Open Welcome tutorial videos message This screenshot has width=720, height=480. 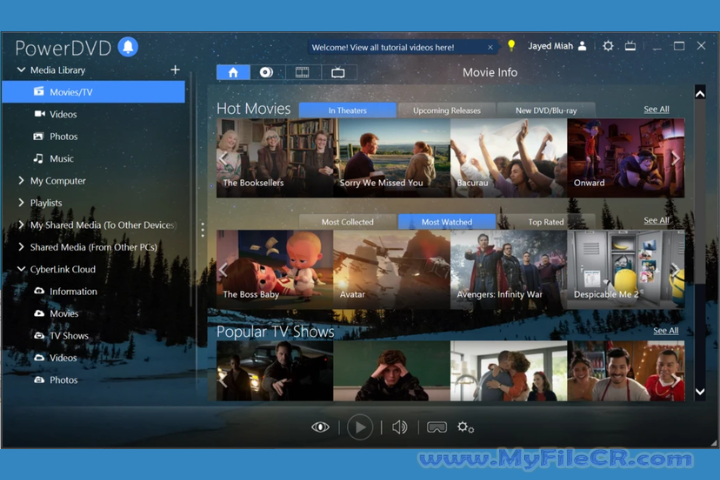click(x=382, y=47)
